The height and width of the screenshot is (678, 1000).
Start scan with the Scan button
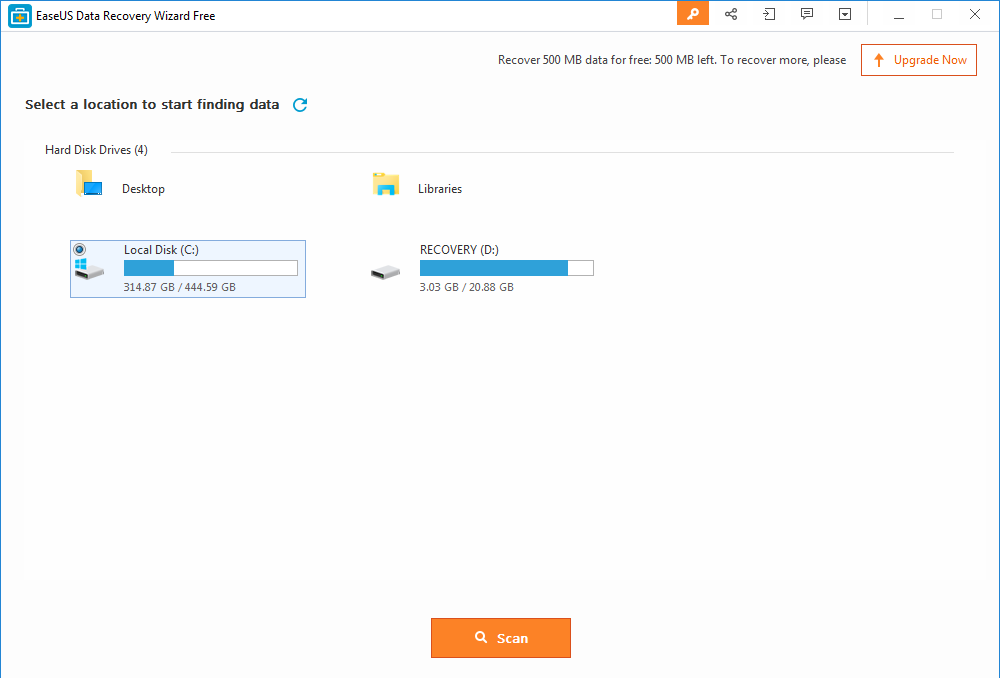point(501,638)
